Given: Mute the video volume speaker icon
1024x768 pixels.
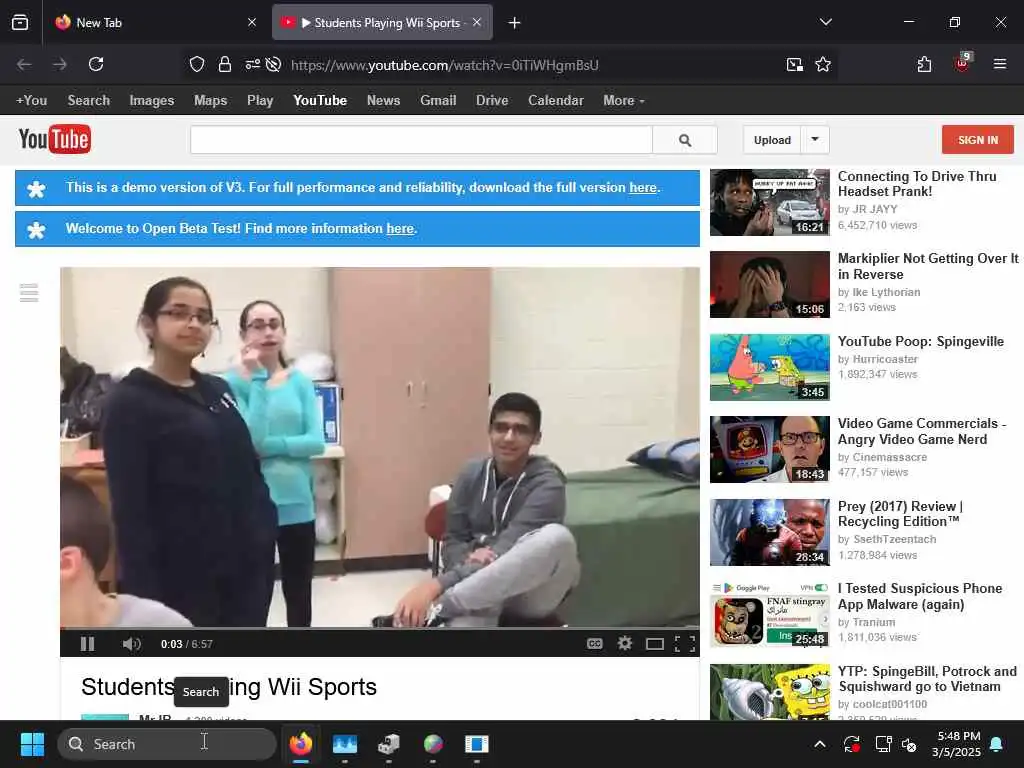Looking at the screenshot, I should [x=131, y=644].
